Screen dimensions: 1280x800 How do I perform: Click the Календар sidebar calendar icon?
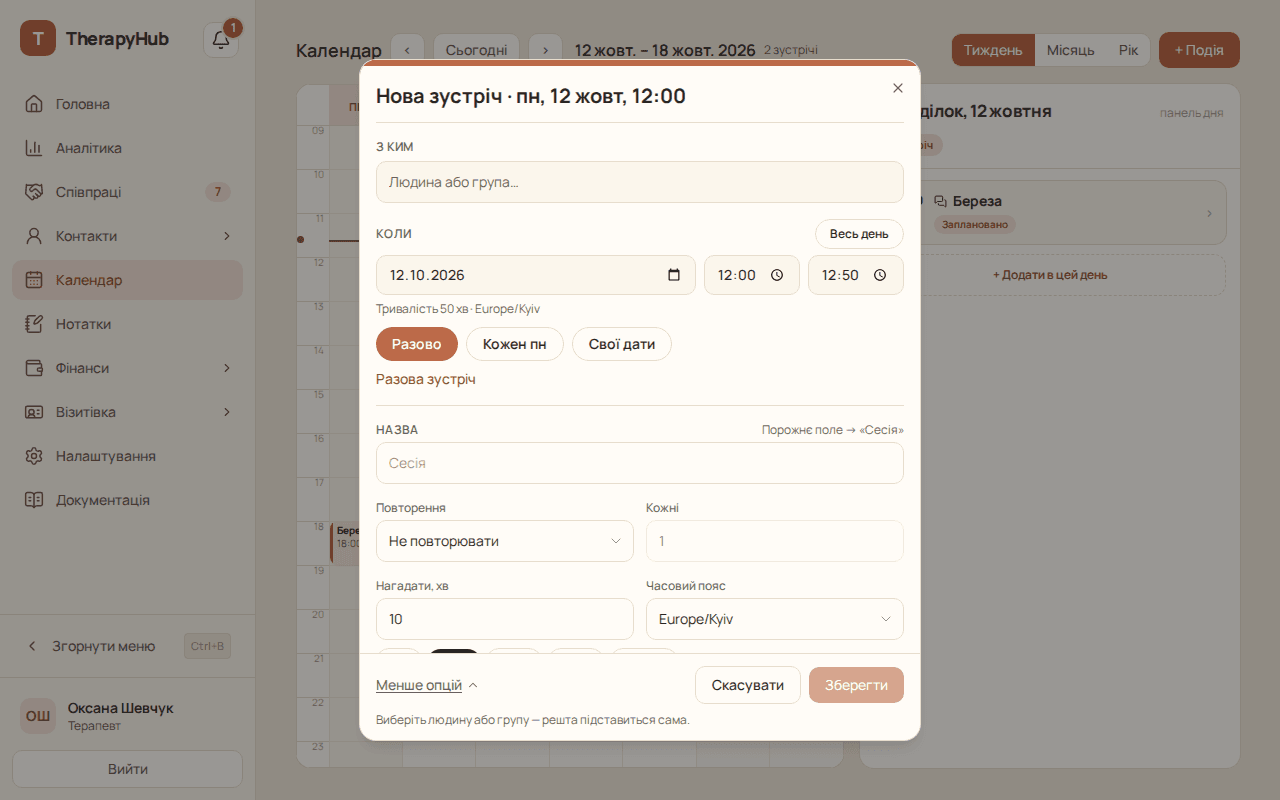[34, 280]
